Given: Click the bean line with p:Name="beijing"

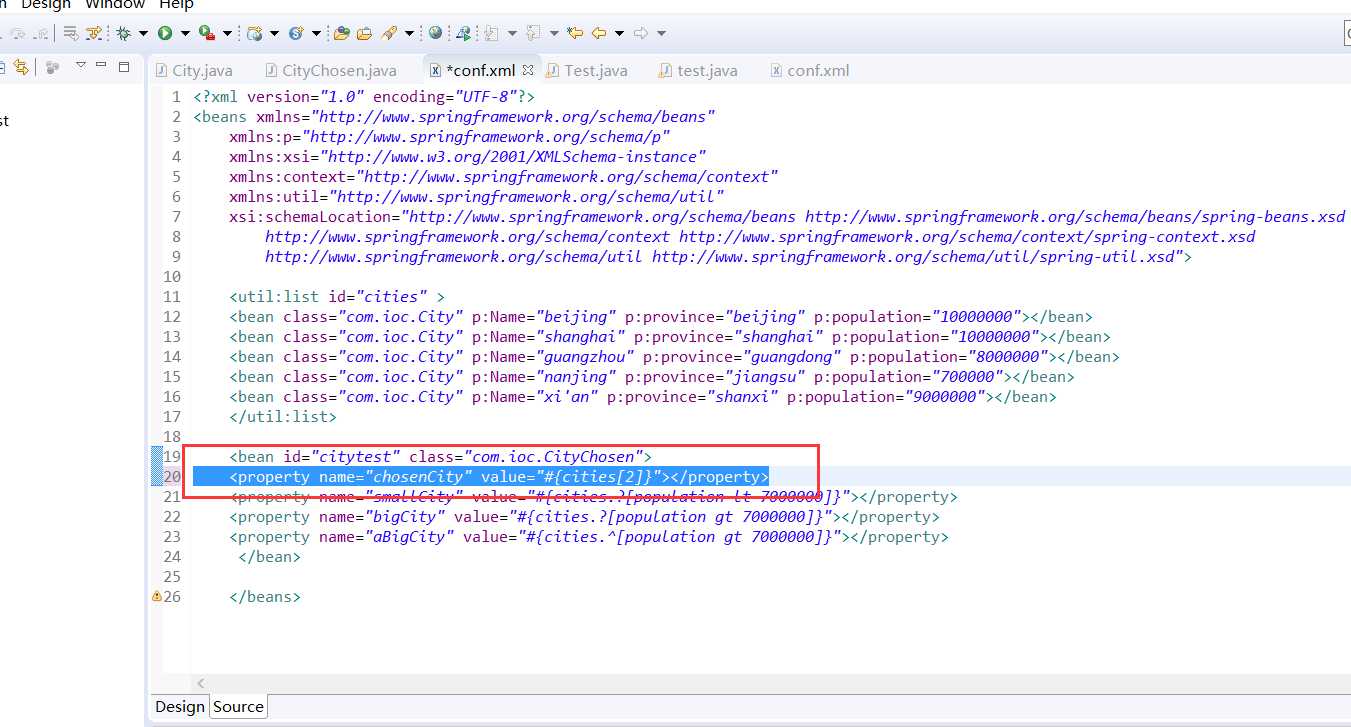Looking at the screenshot, I should point(661,317).
